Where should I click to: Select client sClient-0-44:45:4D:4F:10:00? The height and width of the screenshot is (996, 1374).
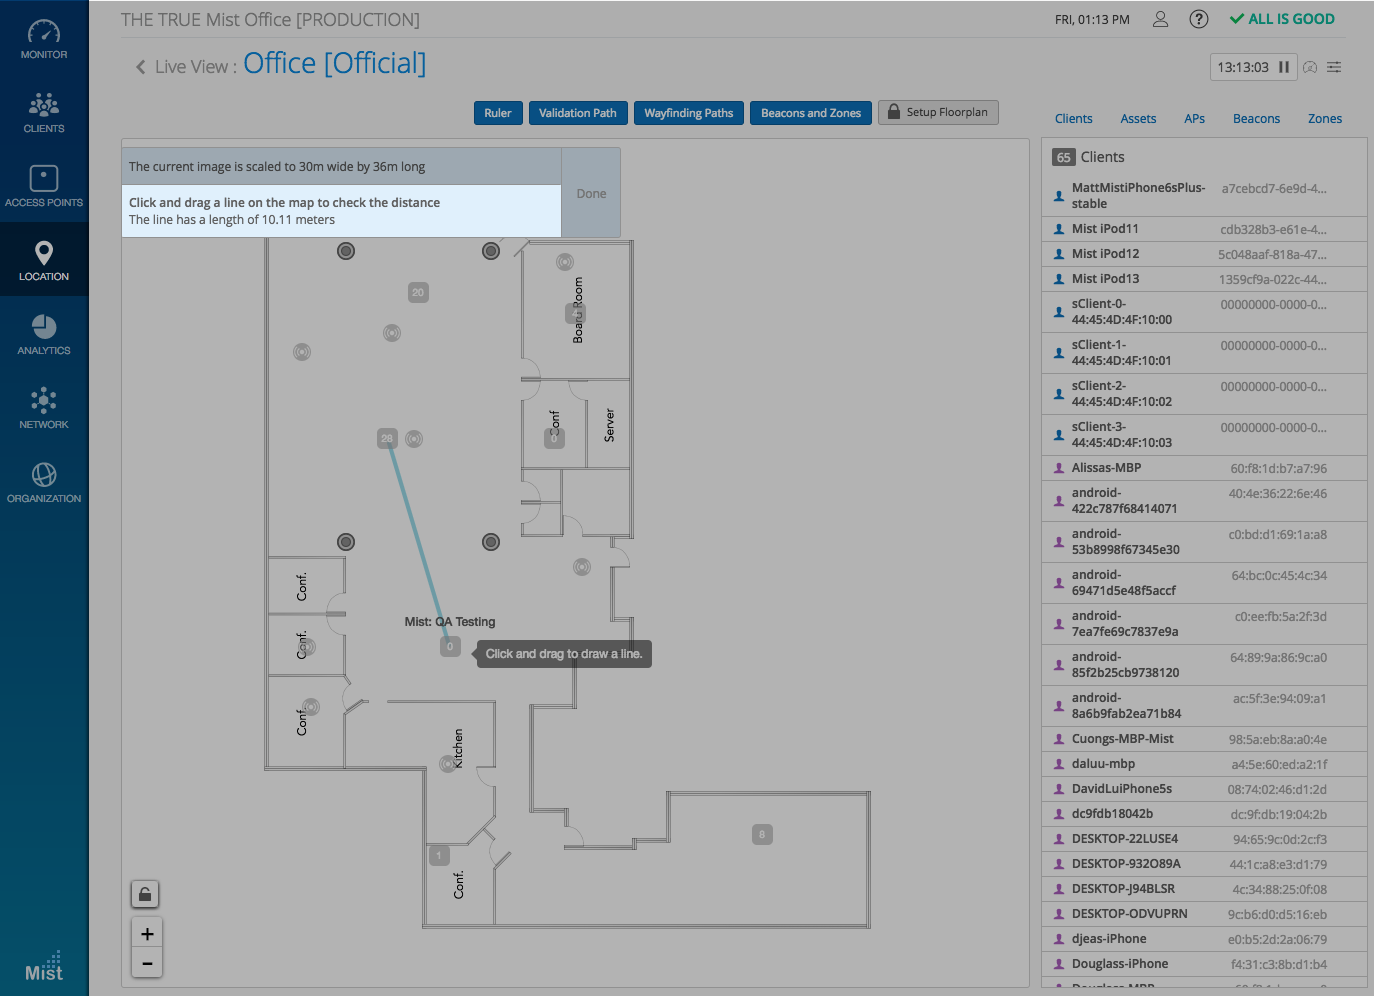1204,312
